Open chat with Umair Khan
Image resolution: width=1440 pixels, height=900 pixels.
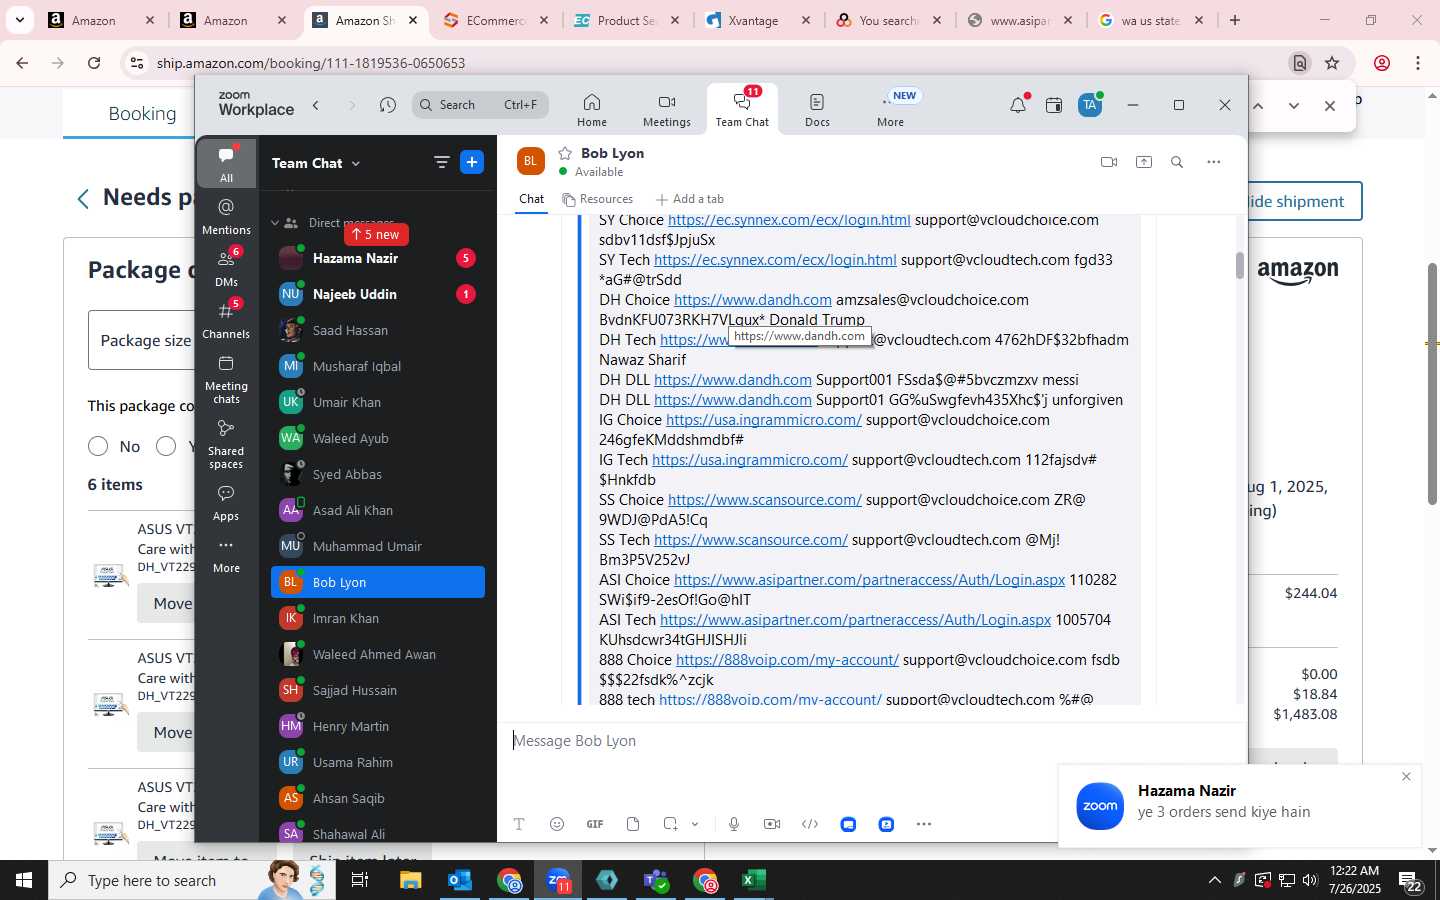coord(378,402)
